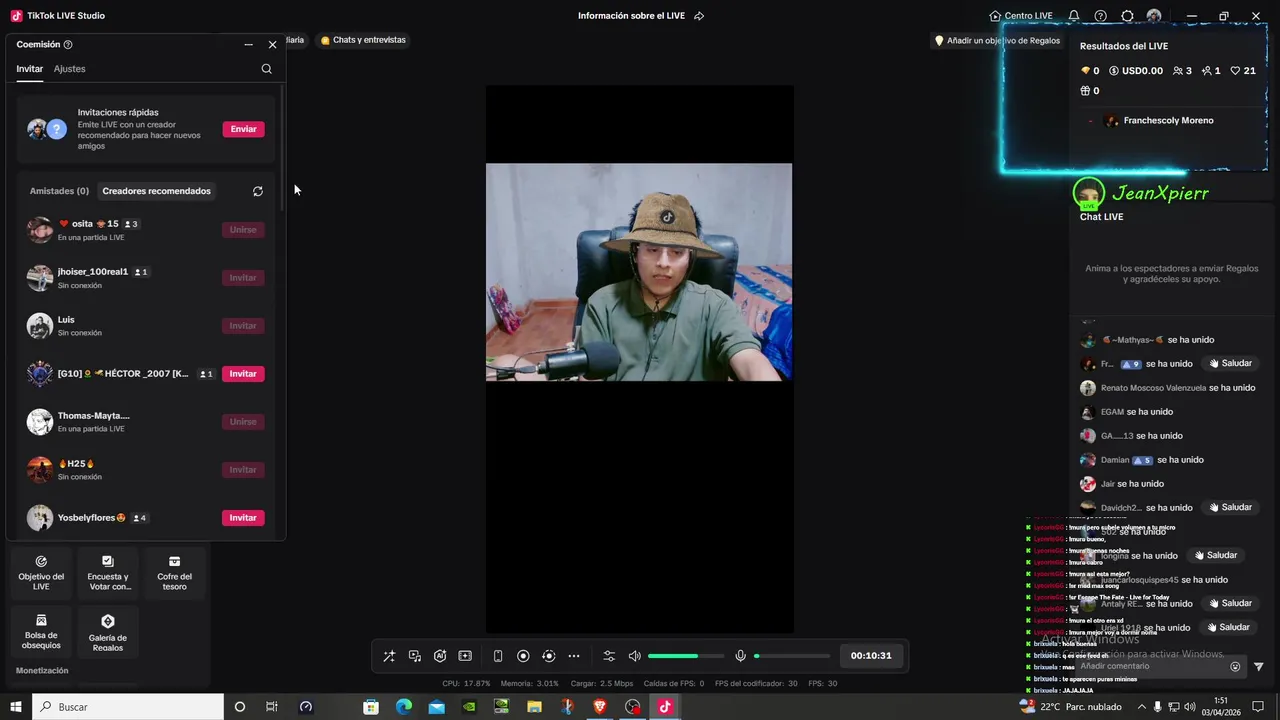Screen dimensions: 1280x720
Task: Open Cofre del tesoro tool
Action: pyautogui.click(x=174, y=573)
